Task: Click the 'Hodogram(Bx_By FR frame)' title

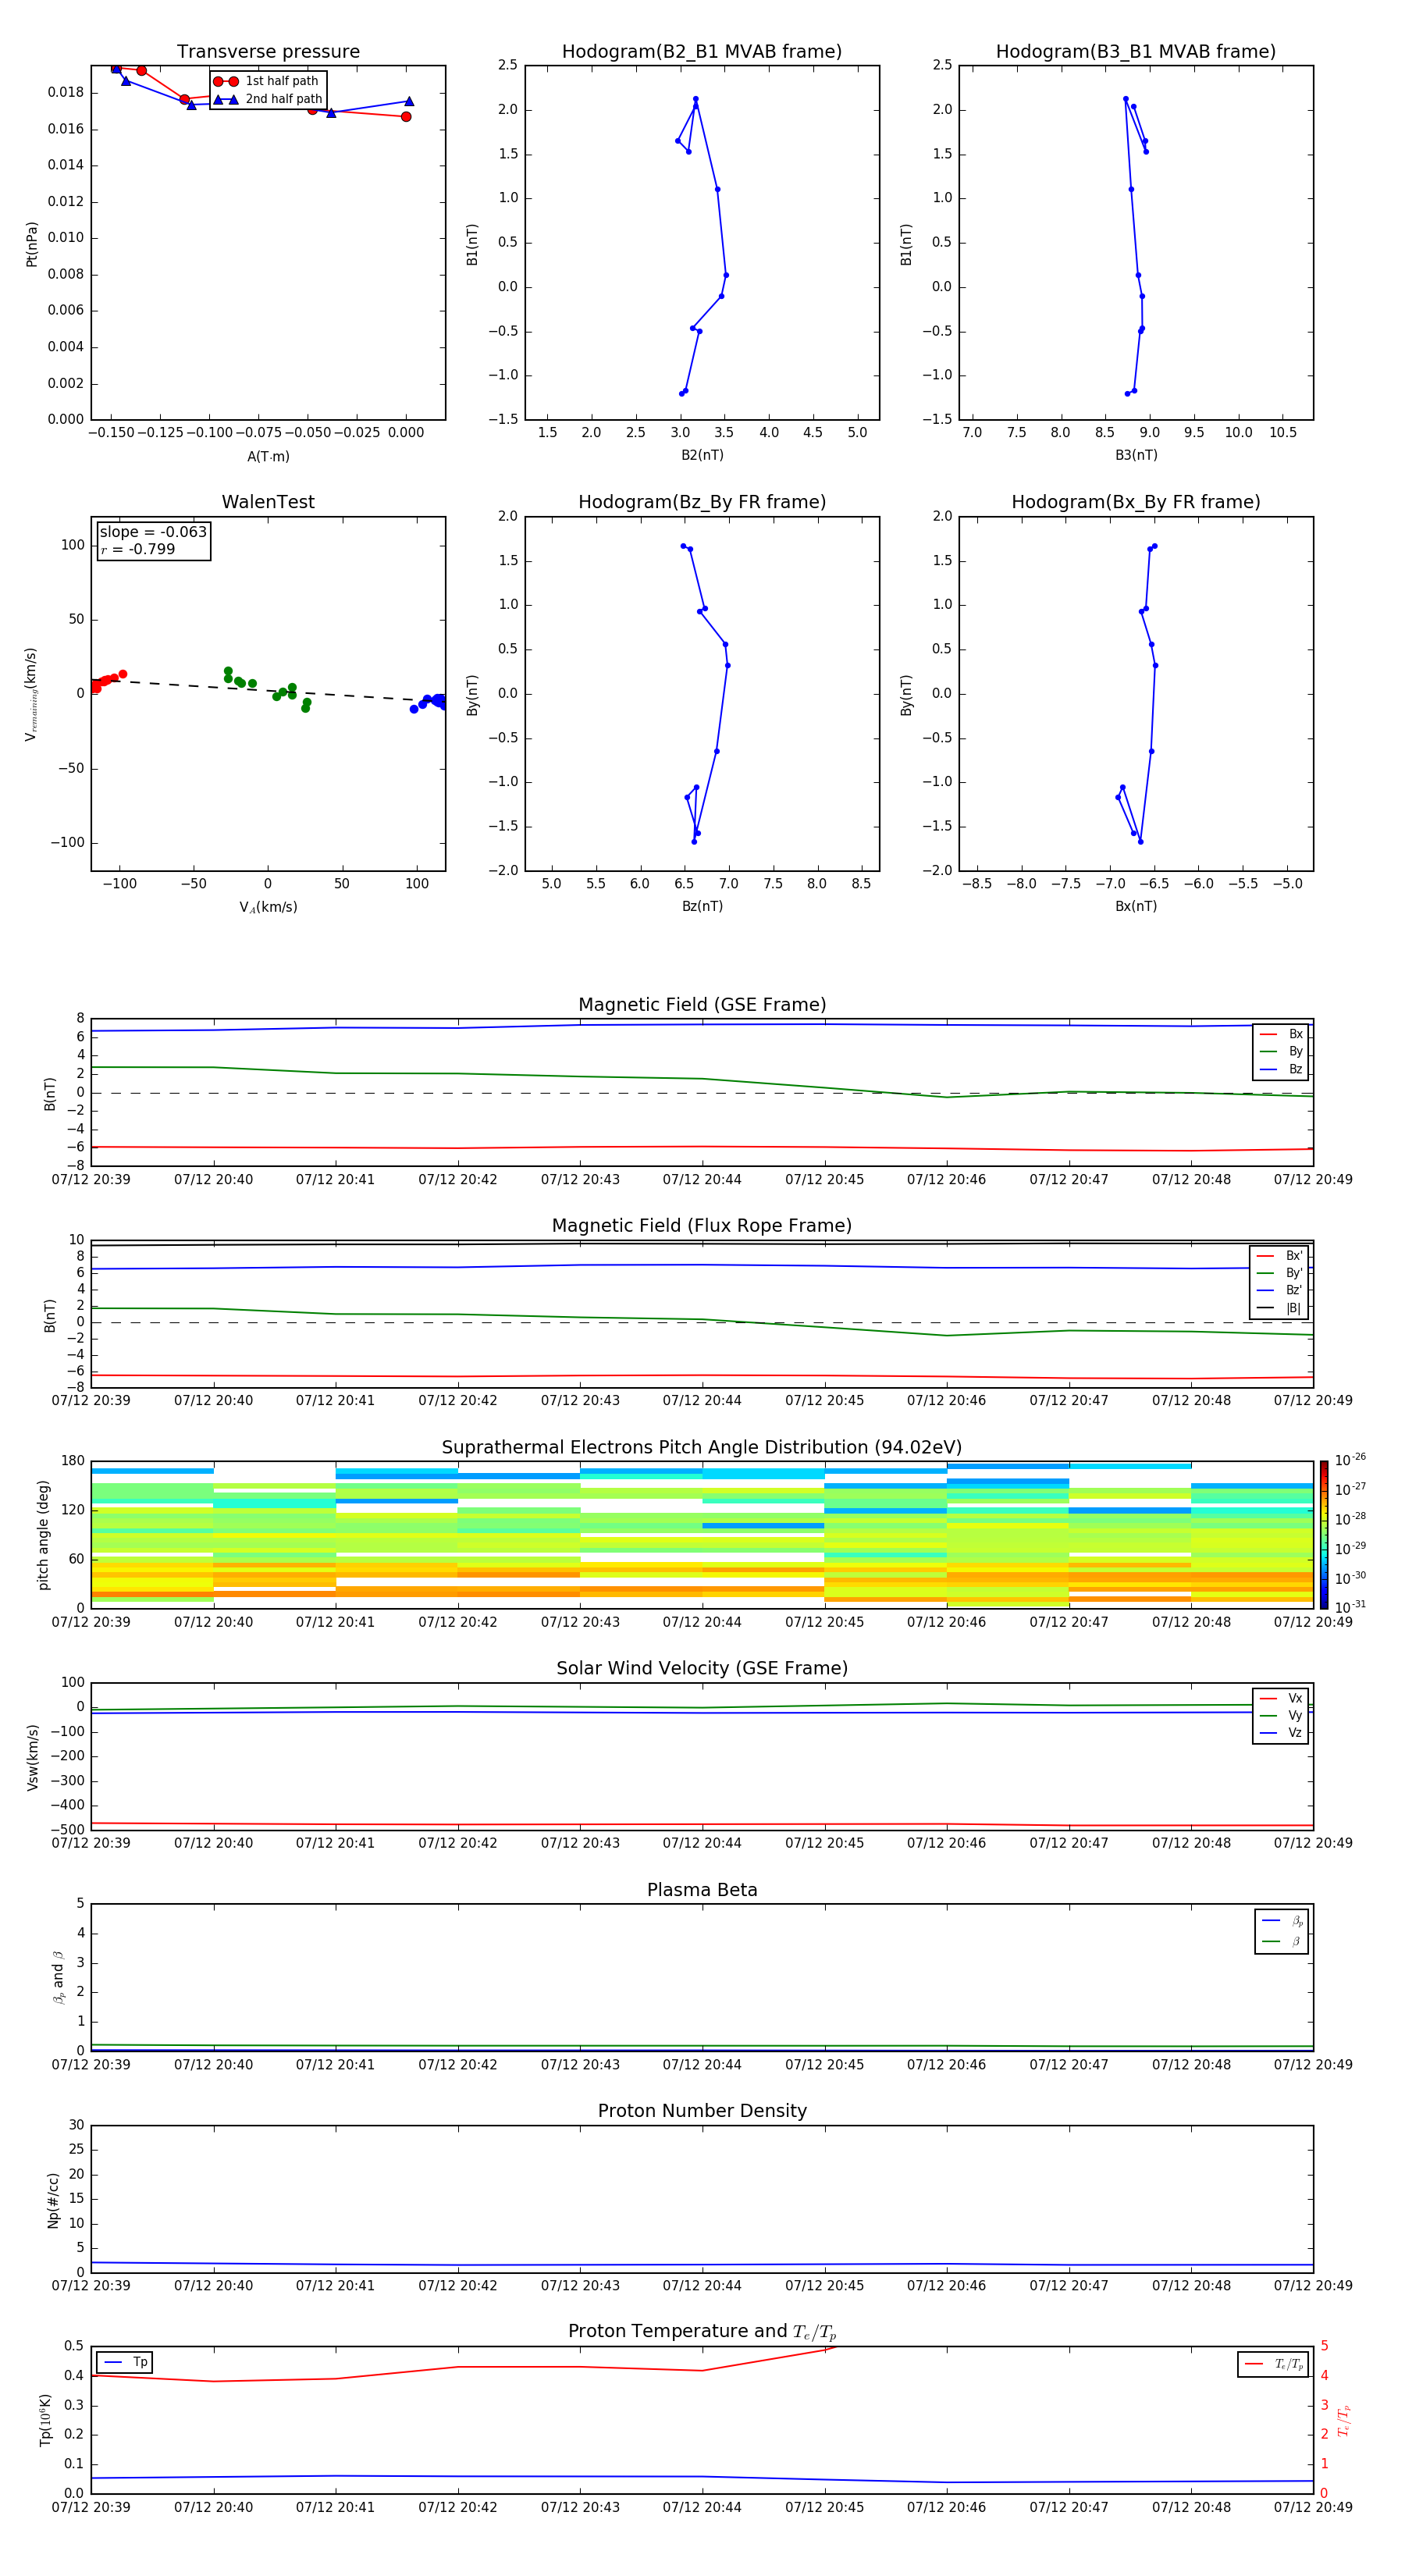Action: pyautogui.click(x=1136, y=502)
